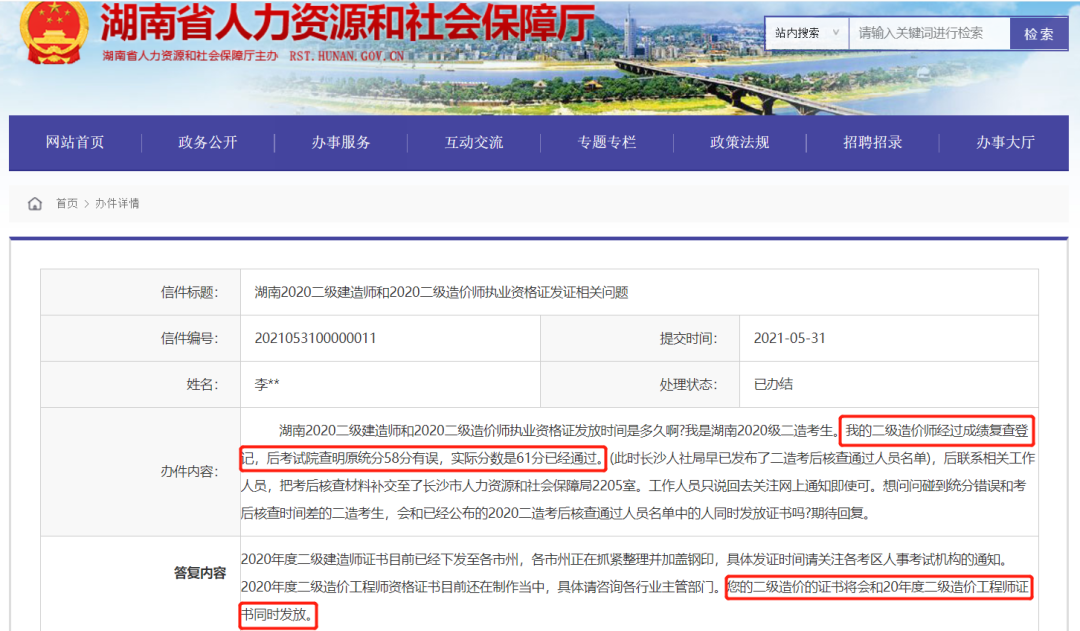Click the letter number 2021053100000011

click(315, 338)
